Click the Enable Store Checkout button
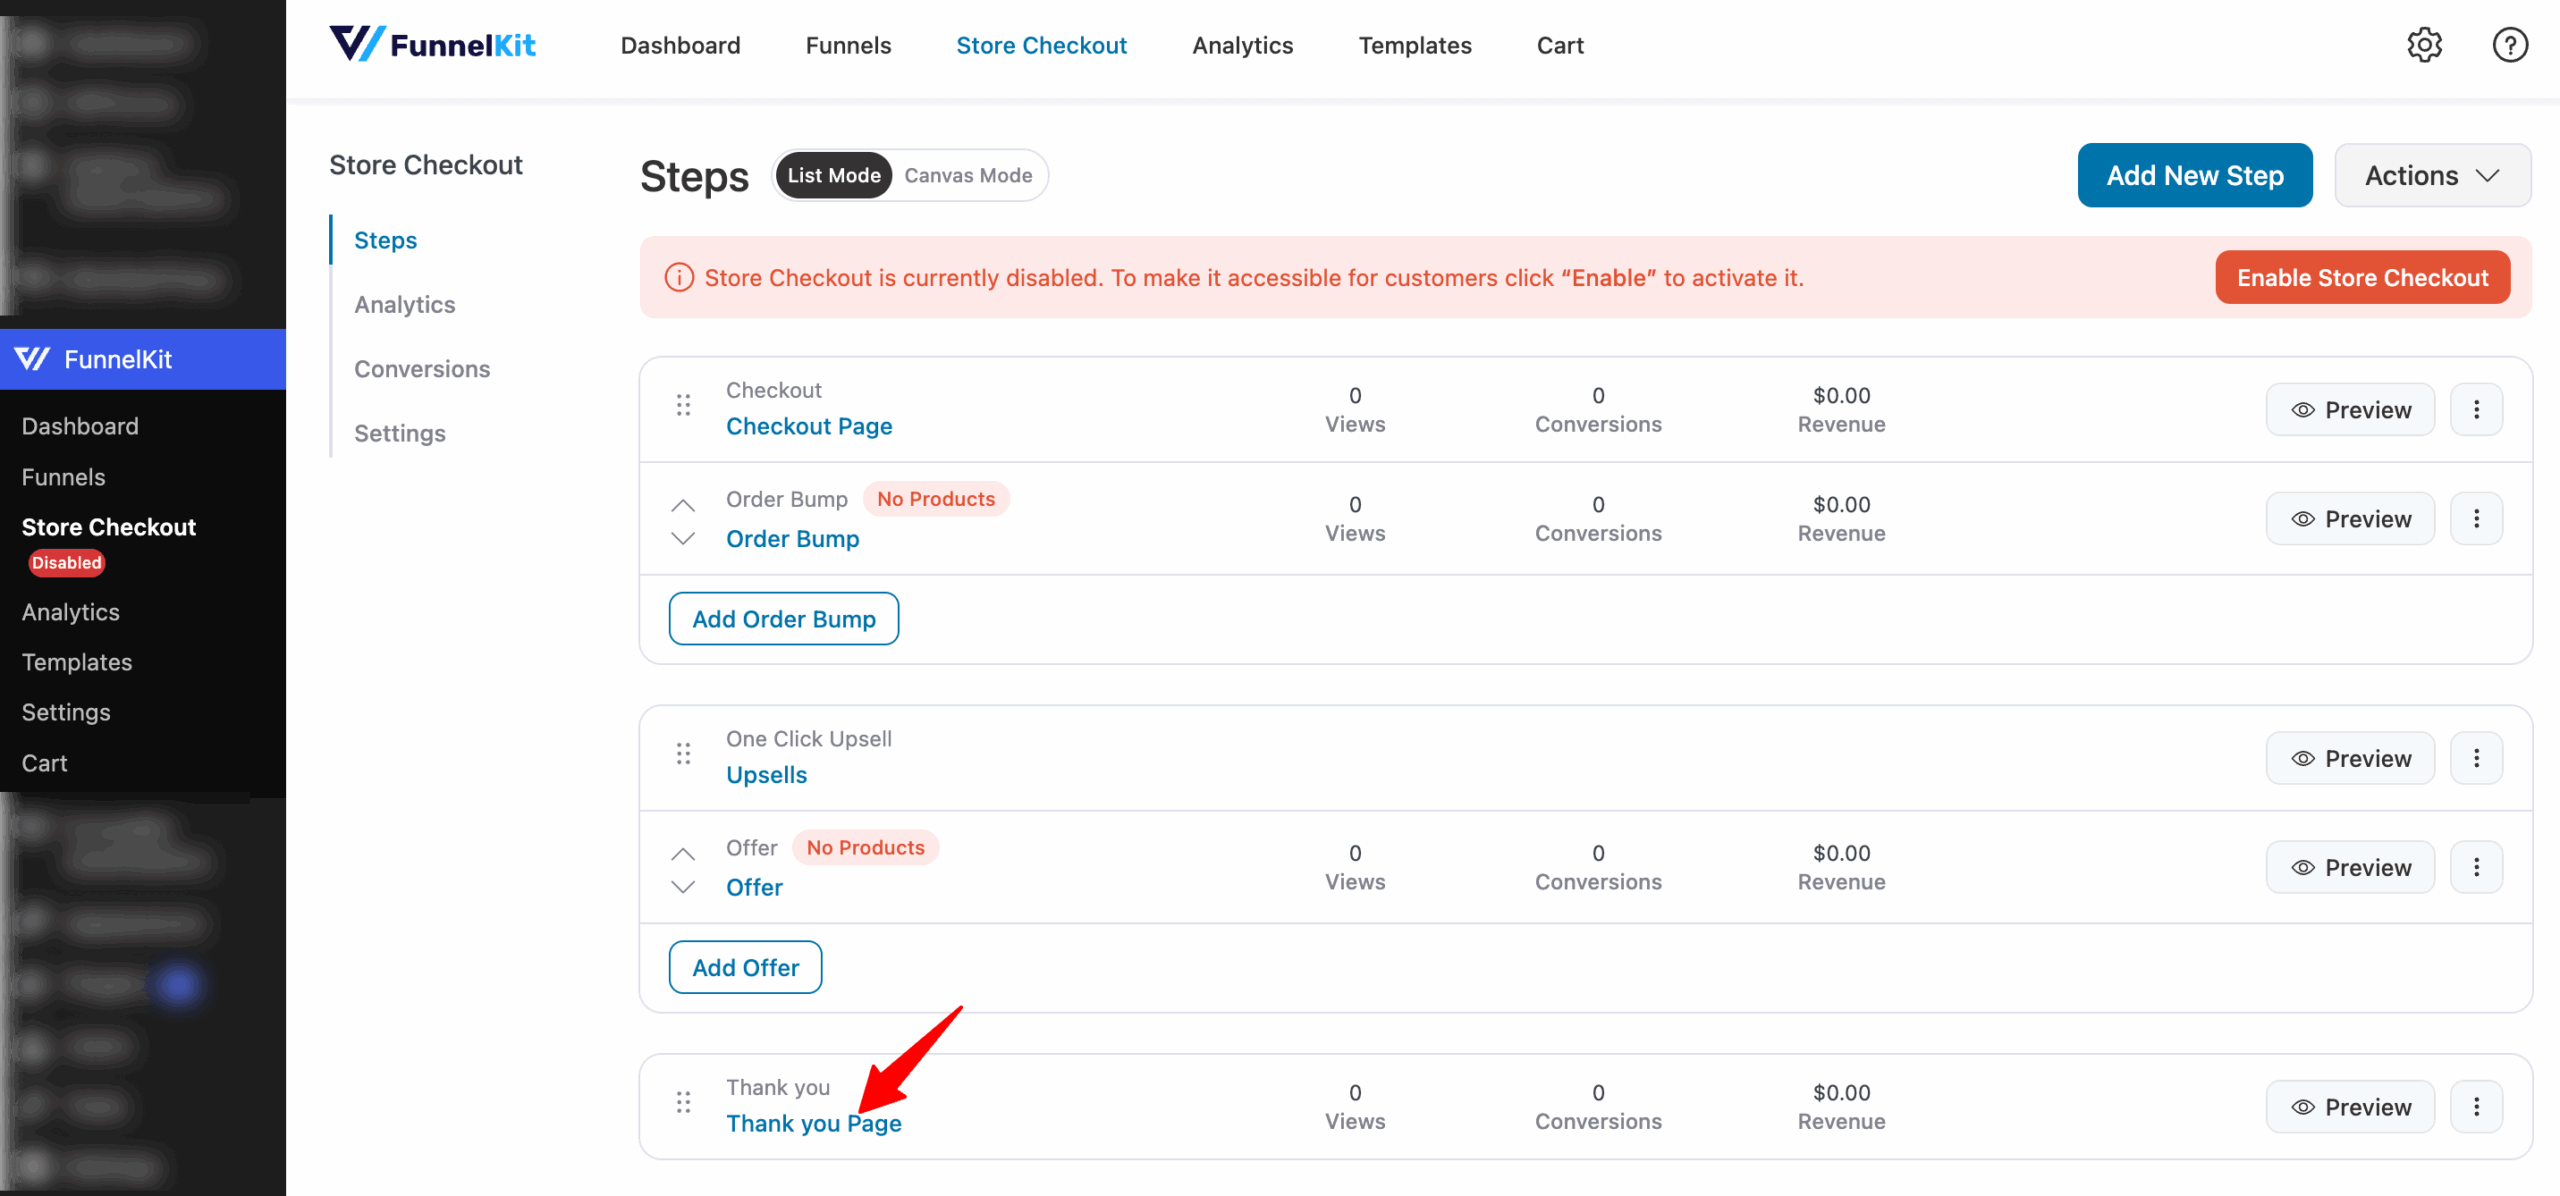This screenshot has height=1196, width=2560. tap(2362, 278)
